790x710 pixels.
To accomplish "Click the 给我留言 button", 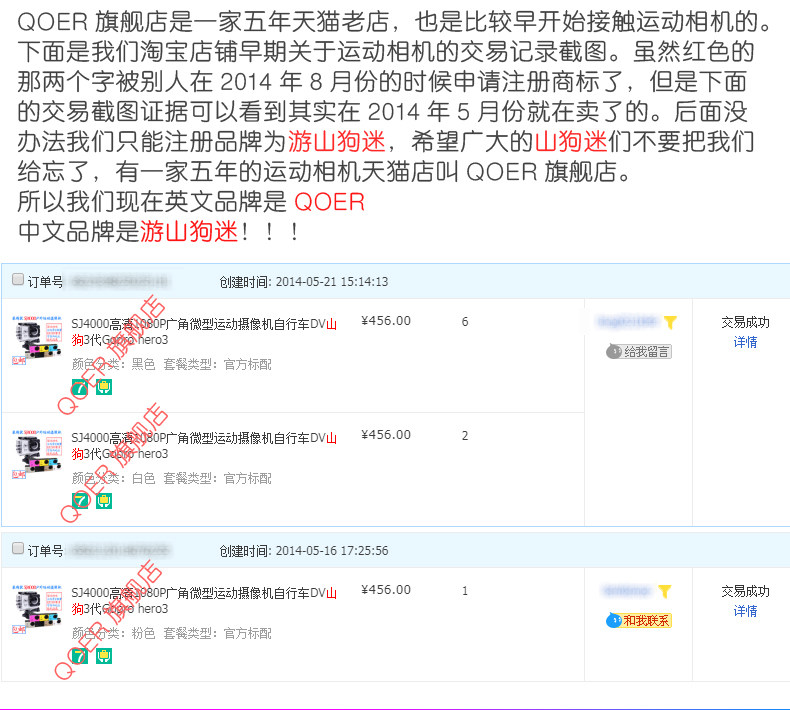I will coord(639,351).
